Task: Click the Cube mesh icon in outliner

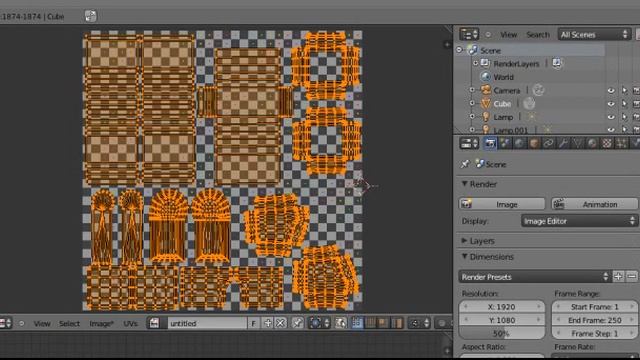Action: point(485,104)
